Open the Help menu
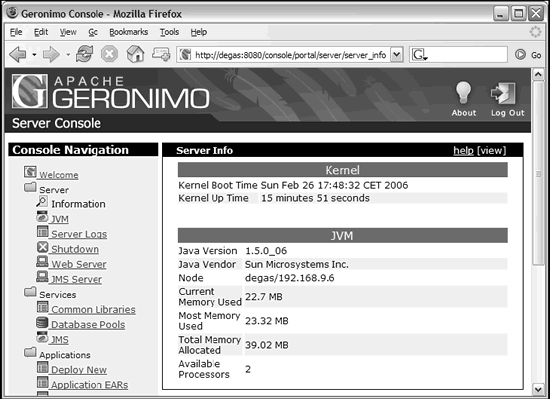 tap(199, 32)
